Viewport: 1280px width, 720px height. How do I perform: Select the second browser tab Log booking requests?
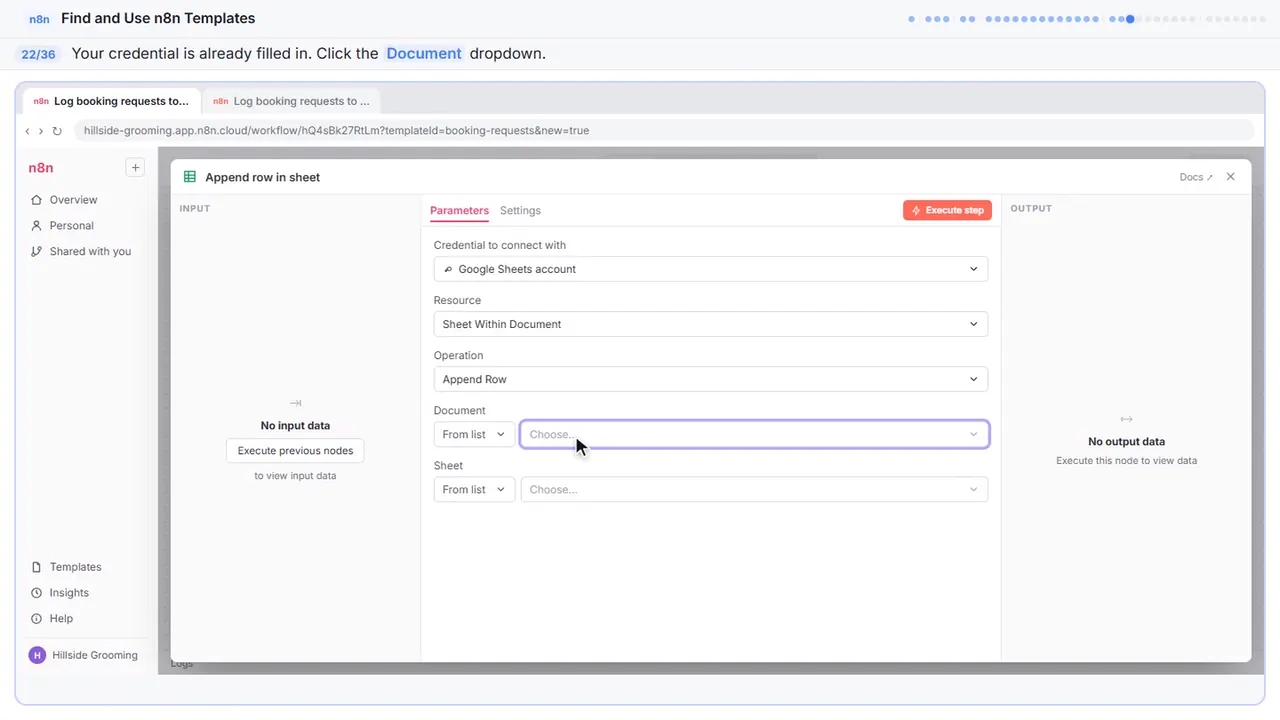291,101
